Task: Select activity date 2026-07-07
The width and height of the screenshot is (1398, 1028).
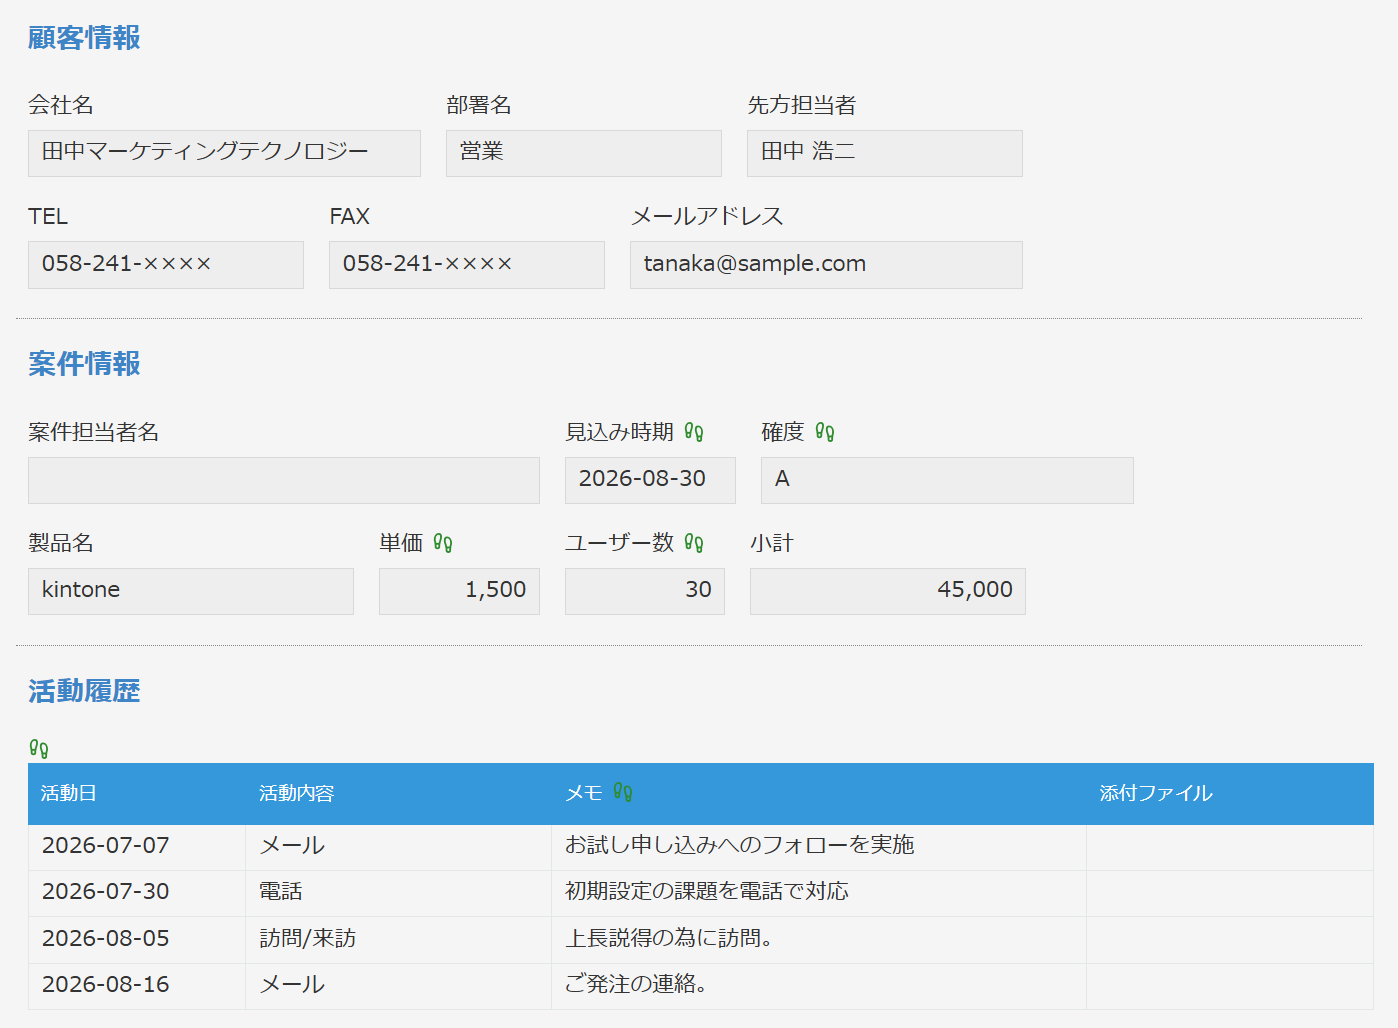Action: click(106, 846)
